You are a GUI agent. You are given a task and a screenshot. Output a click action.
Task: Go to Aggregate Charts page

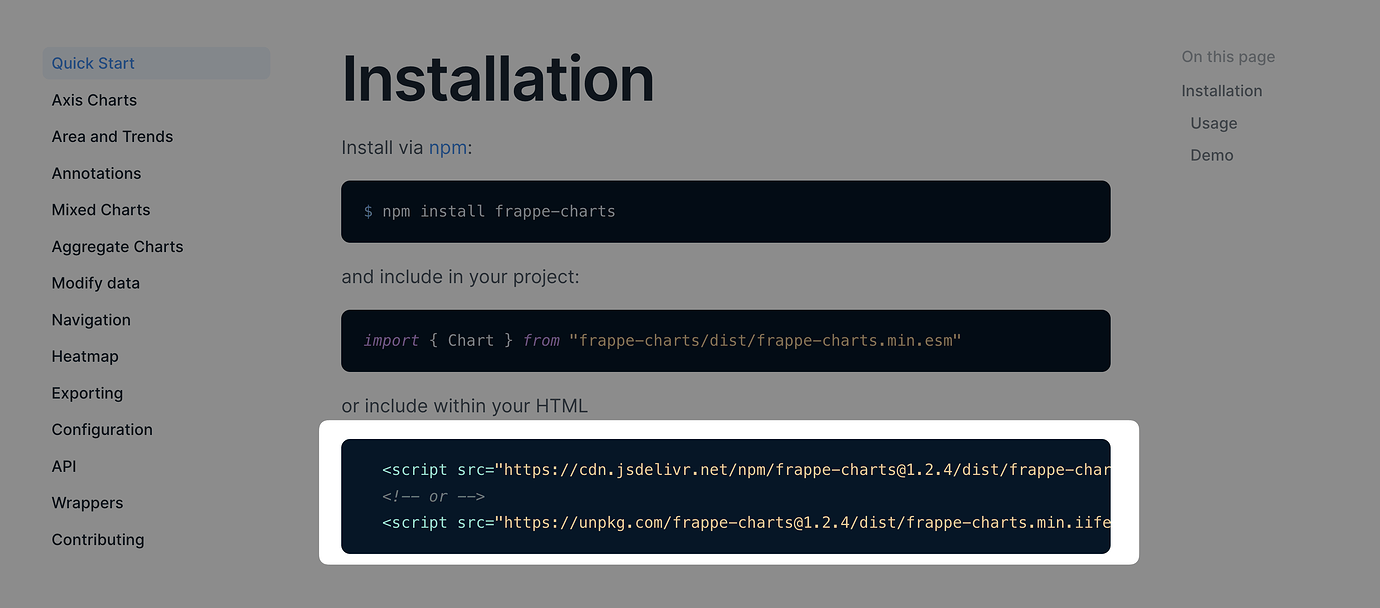pyautogui.click(x=117, y=246)
